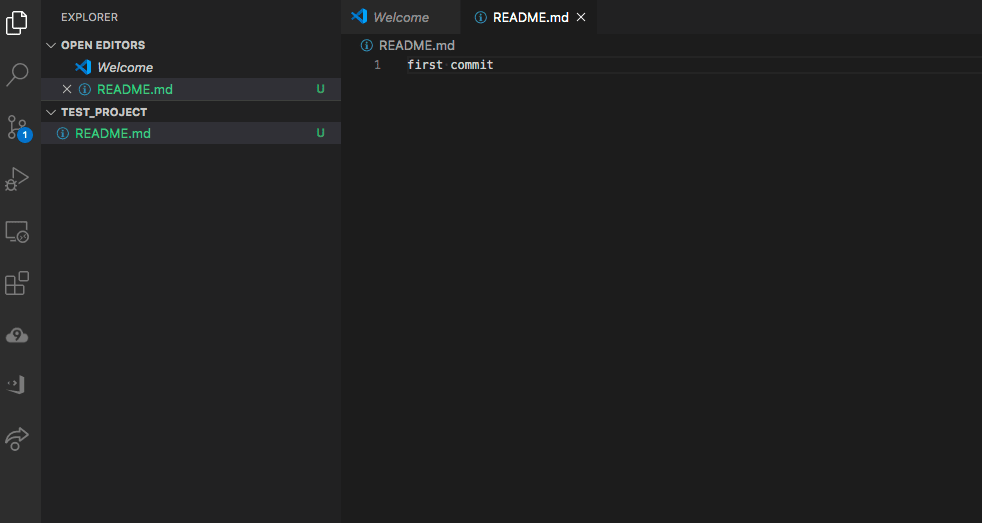The image size is (982, 523).
Task: Click the EXPLORER panel title
Action: tap(89, 17)
